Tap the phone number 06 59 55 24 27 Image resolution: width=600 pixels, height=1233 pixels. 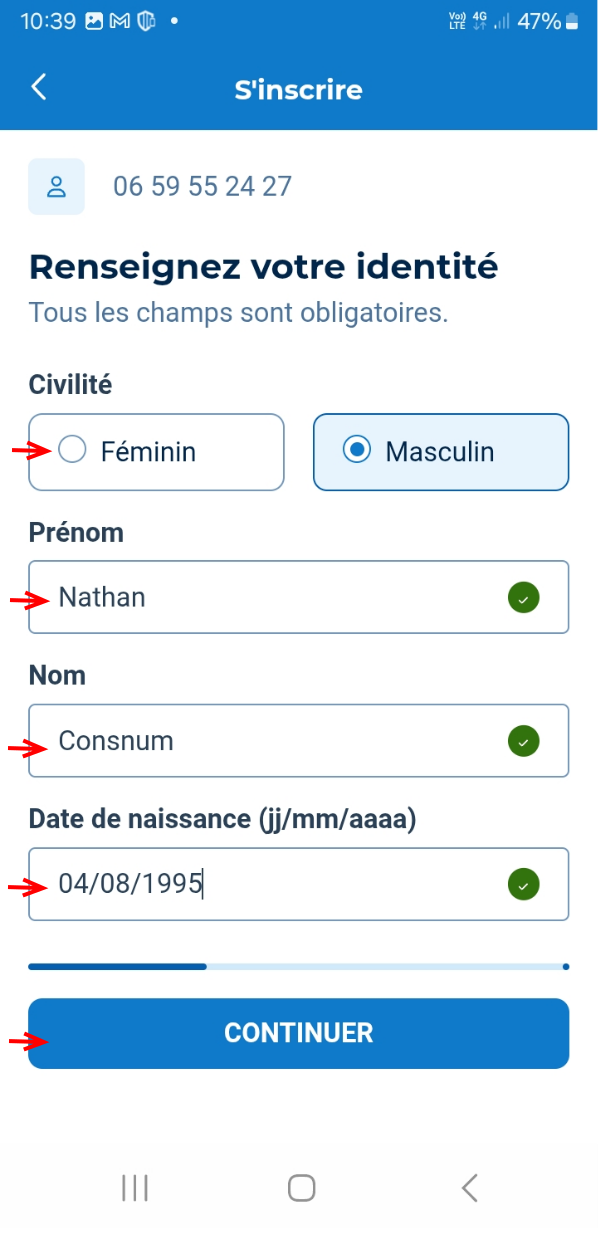tap(202, 187)
